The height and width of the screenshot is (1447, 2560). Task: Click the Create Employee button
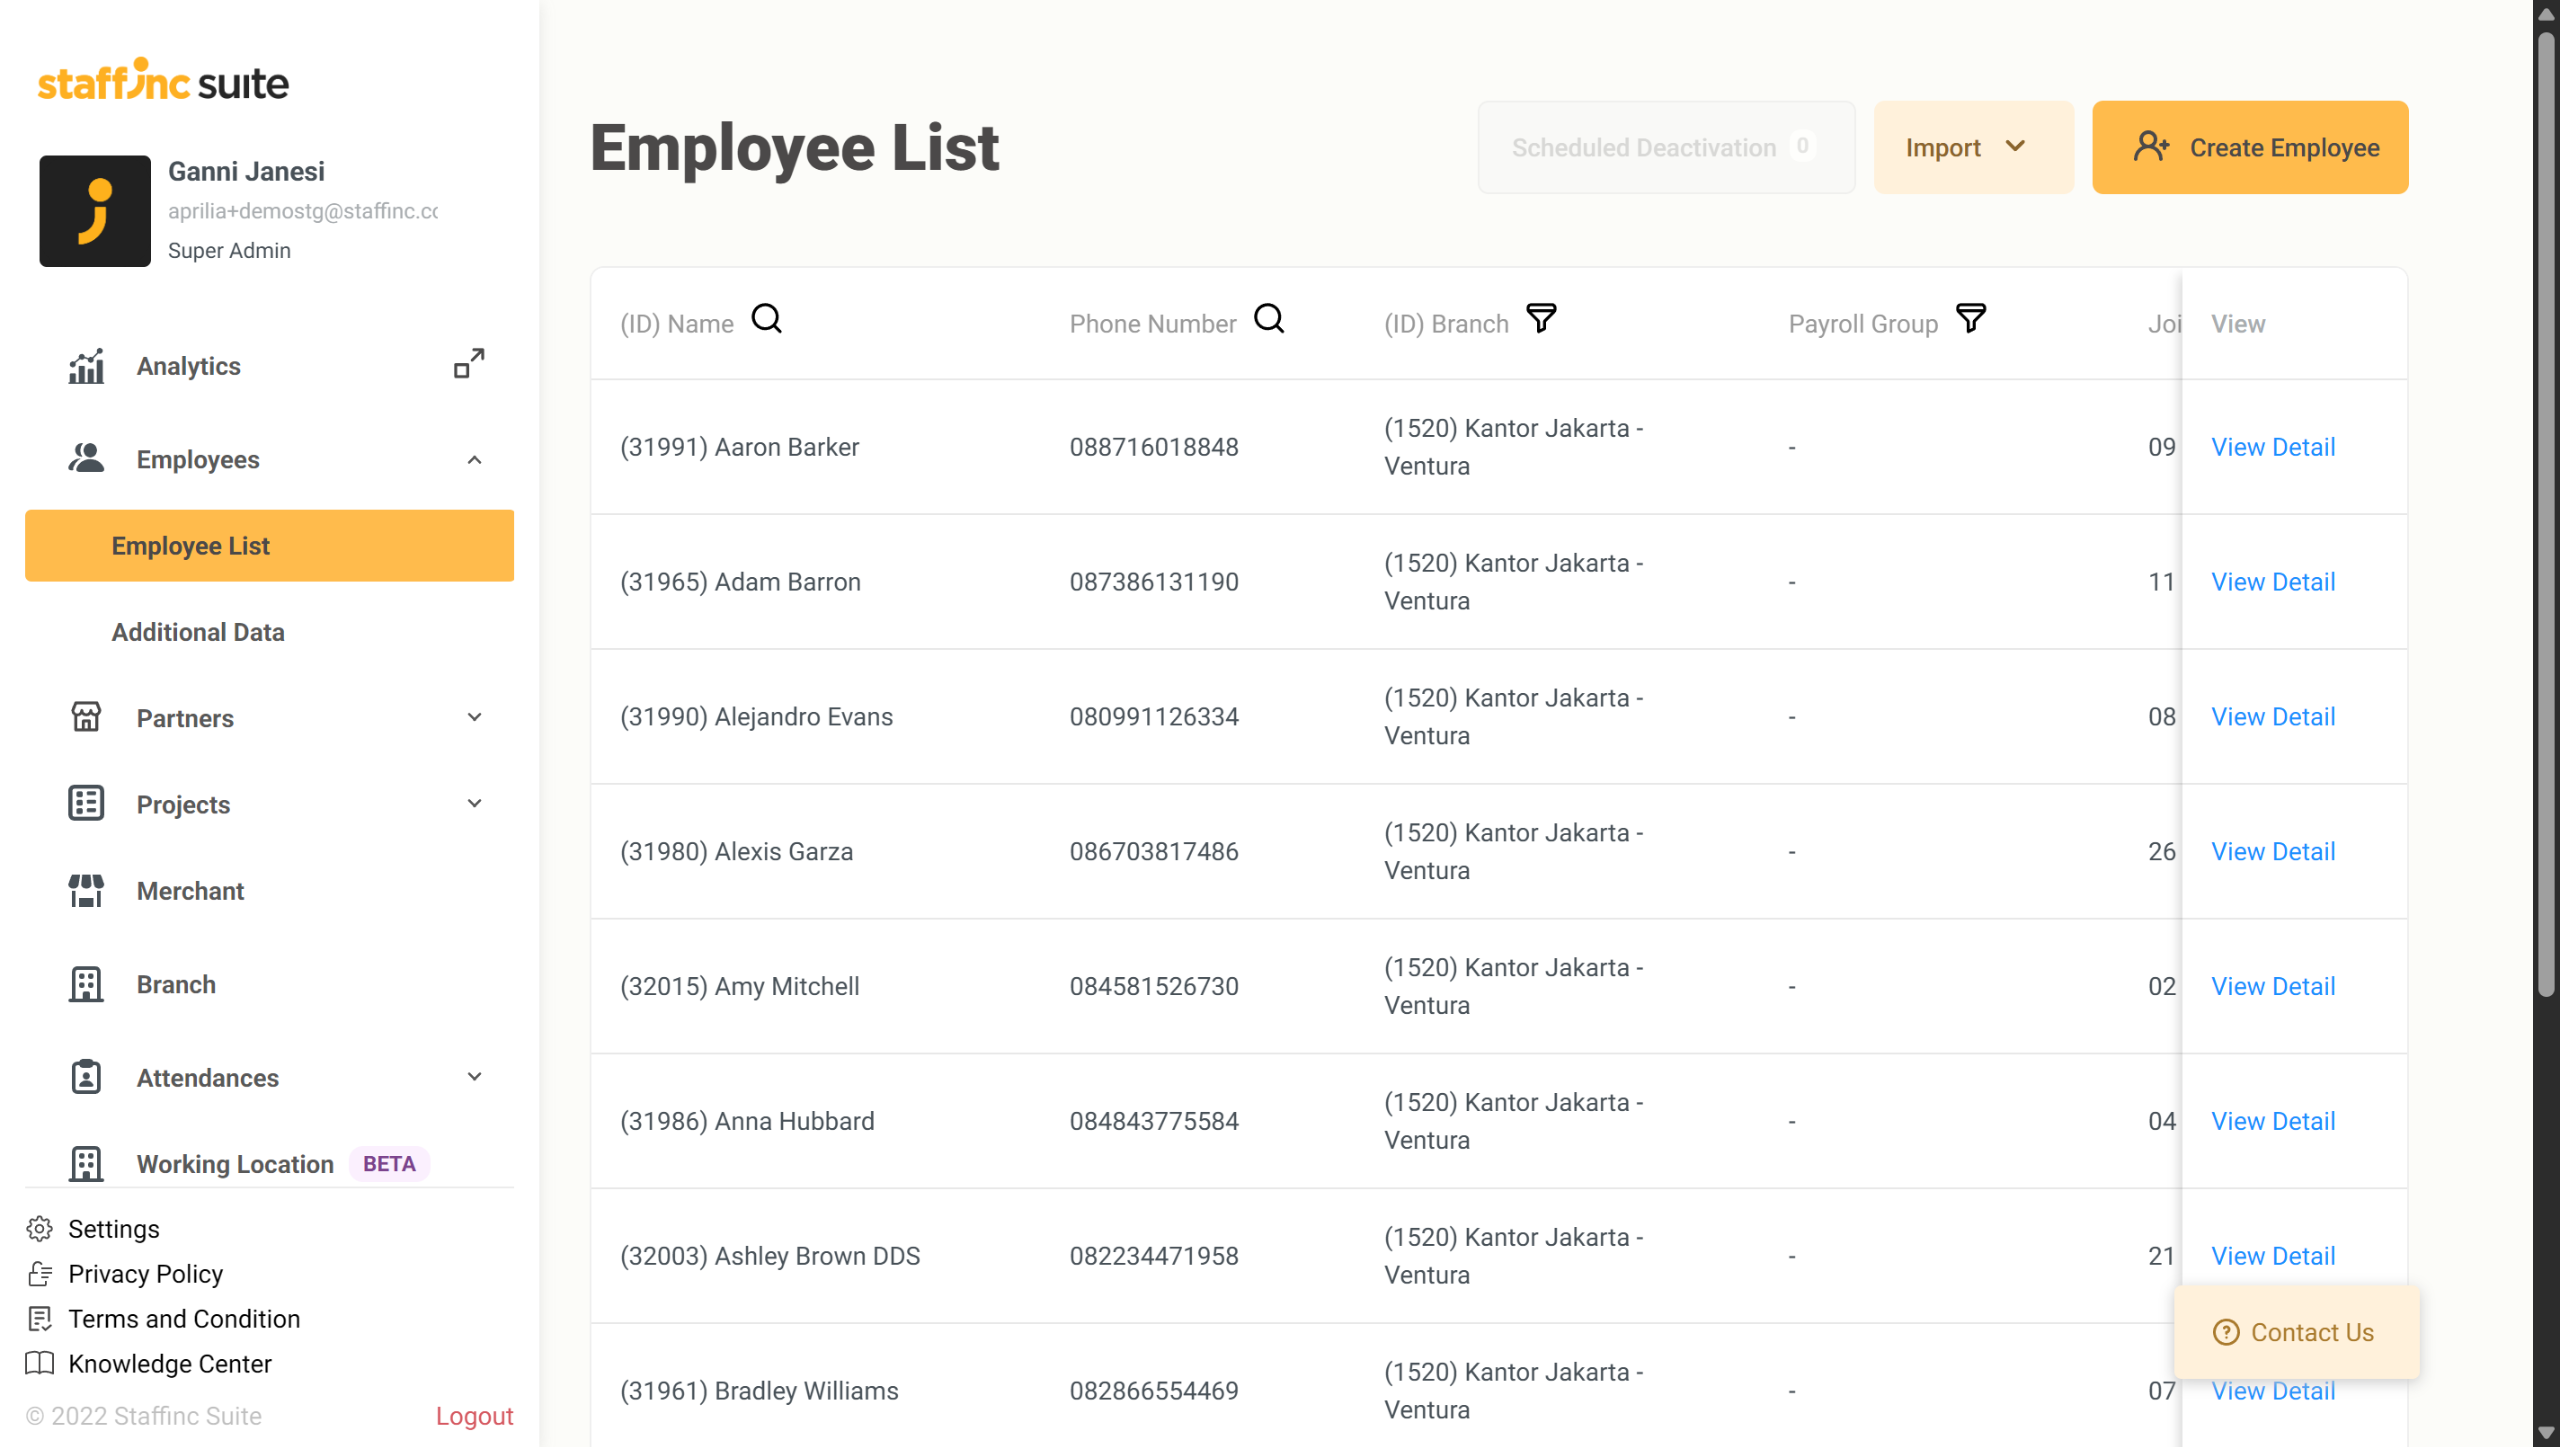click(2249, 147)
